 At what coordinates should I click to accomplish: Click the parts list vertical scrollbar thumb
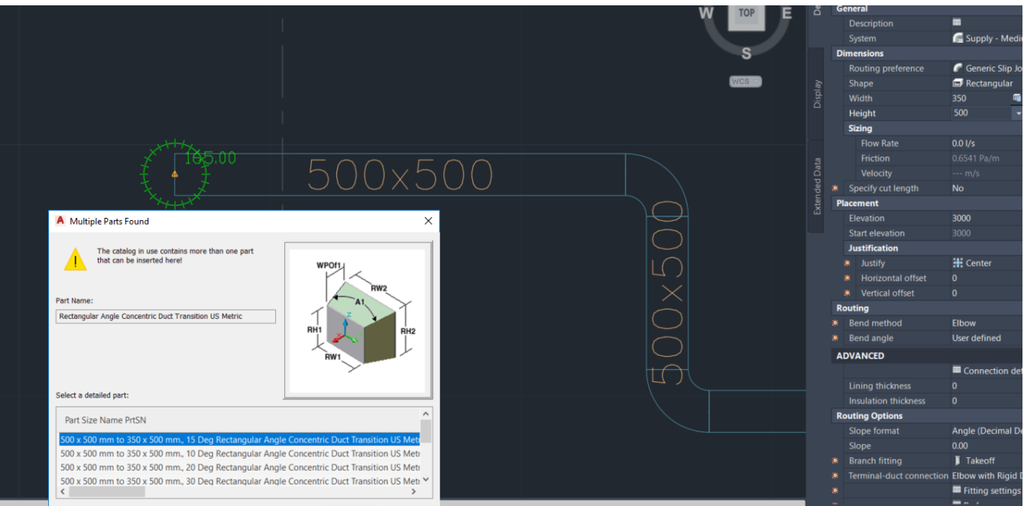pos(426,431)
